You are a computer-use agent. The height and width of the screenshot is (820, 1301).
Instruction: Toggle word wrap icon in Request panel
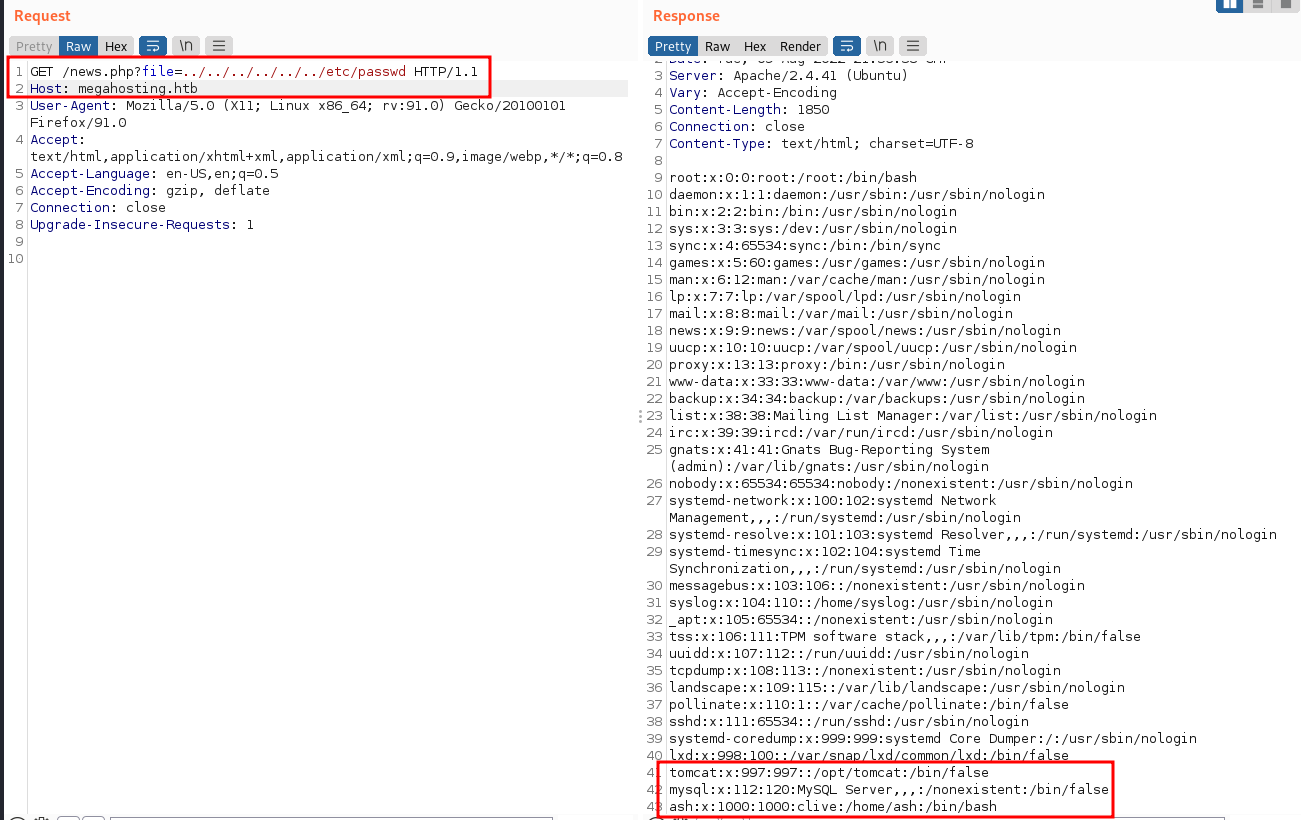(x=153, y=46)
